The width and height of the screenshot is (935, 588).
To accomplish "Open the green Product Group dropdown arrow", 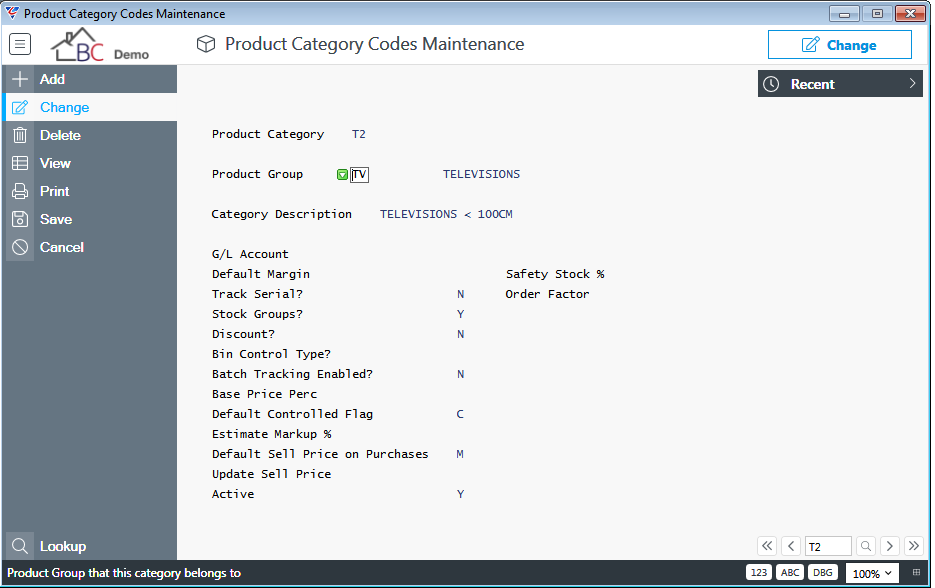I will (x=342, y=175).
